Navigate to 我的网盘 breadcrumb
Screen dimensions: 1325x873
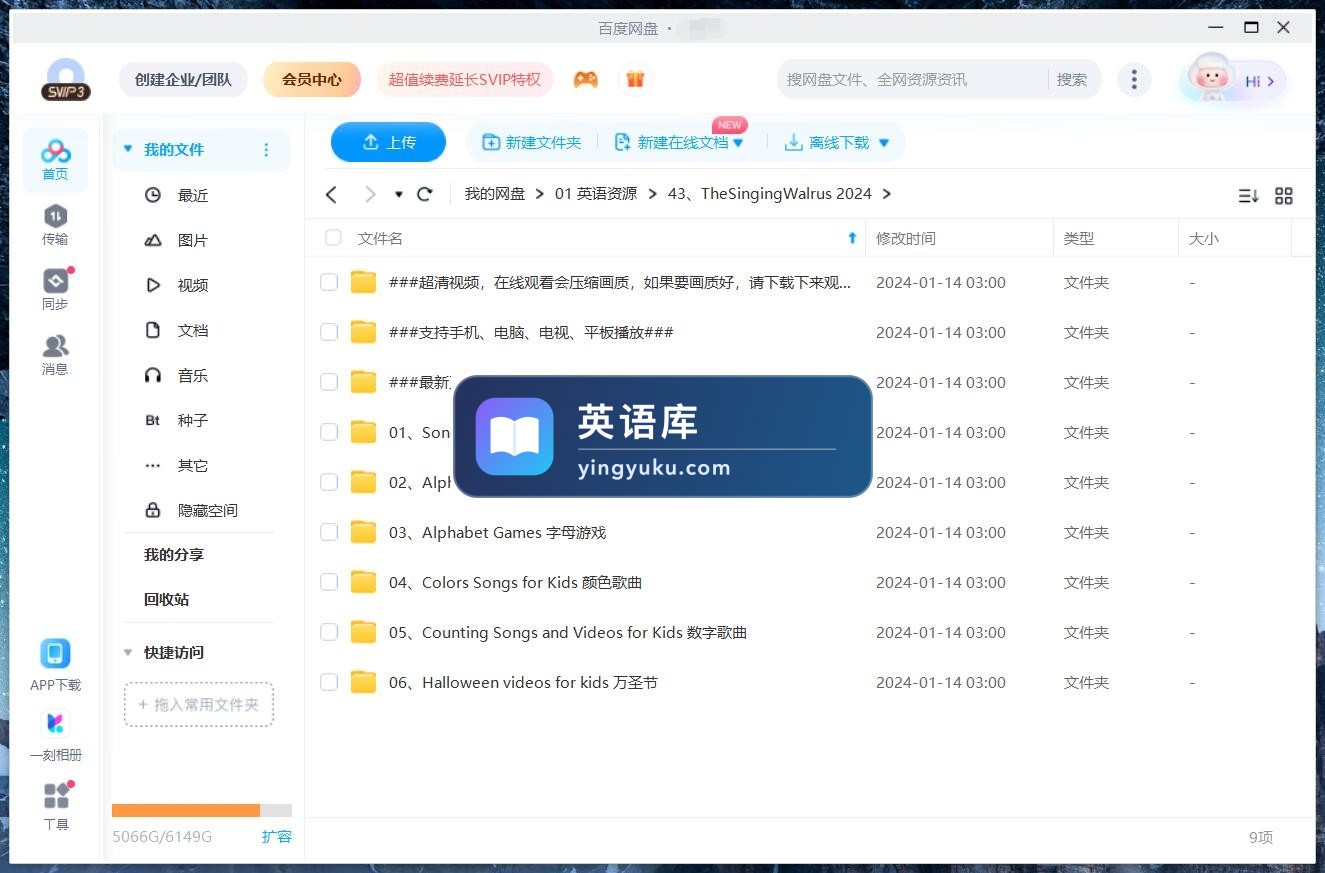click(495, 194)
